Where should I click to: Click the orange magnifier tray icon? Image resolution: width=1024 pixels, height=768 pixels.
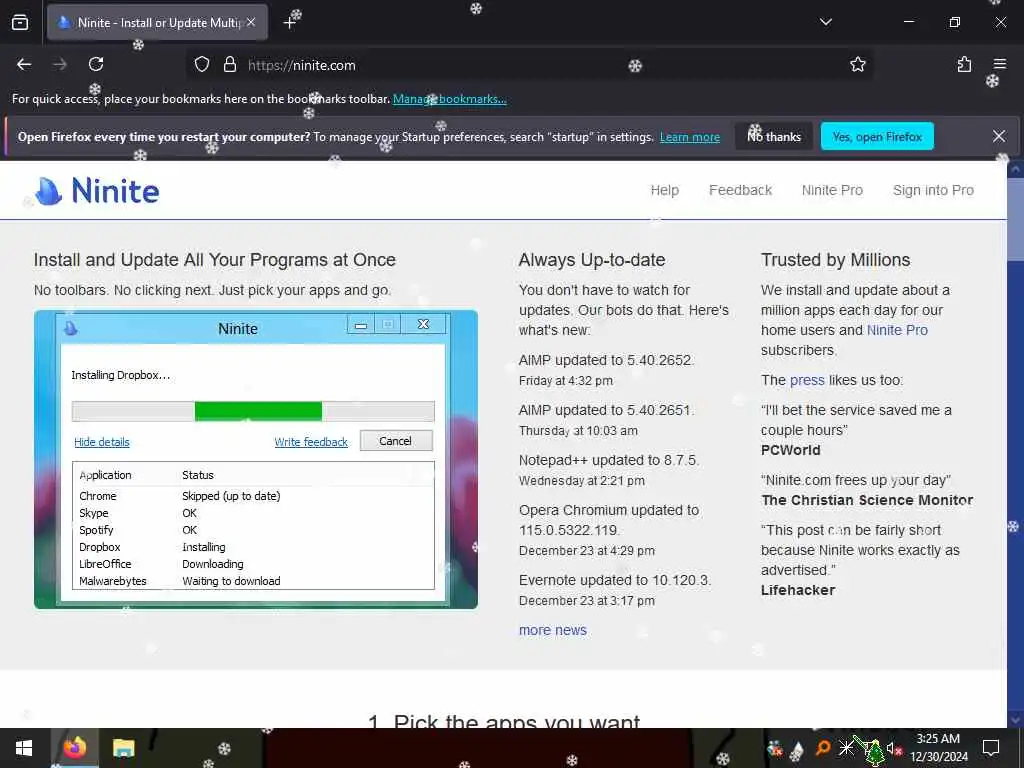pyautogui.click(x=824, y=748)
